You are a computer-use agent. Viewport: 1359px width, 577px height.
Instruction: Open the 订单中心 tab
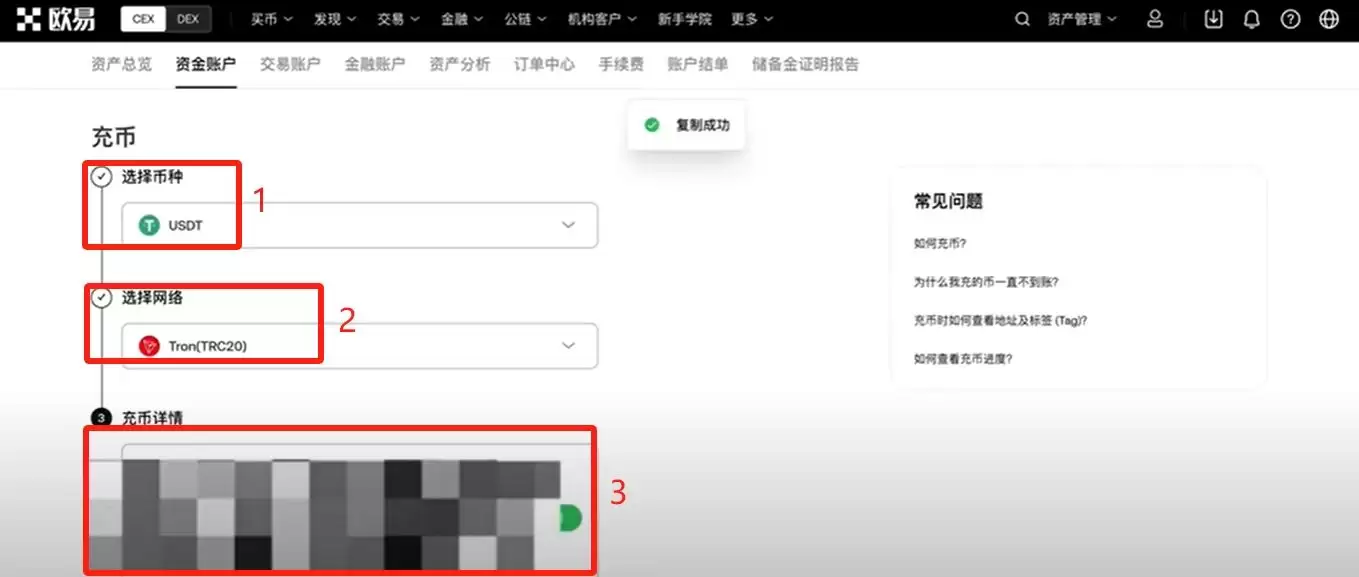(543, 64)
